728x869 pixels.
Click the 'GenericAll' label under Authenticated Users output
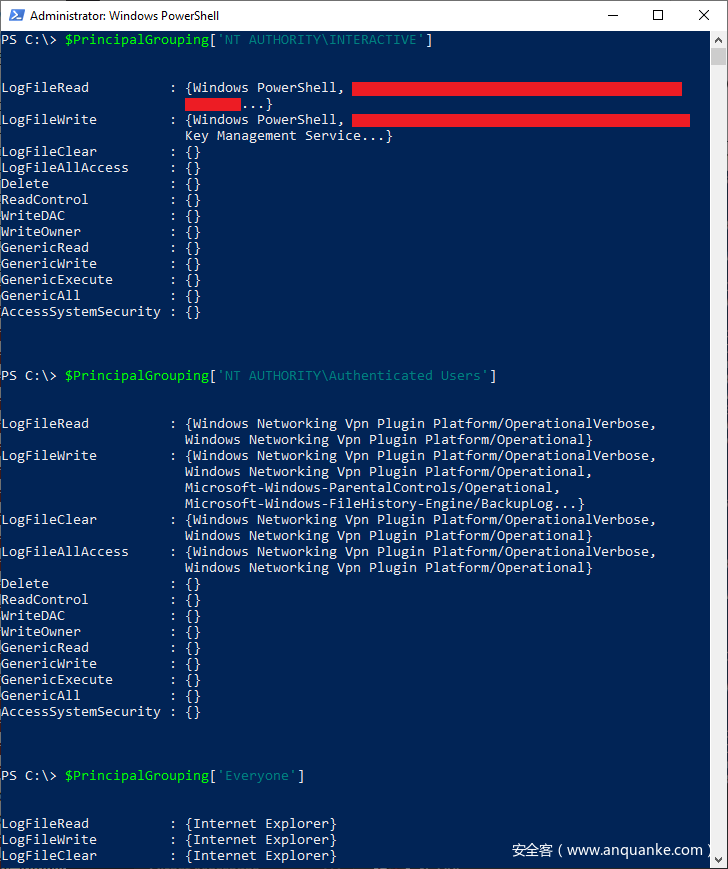click(x=41, y=696)
